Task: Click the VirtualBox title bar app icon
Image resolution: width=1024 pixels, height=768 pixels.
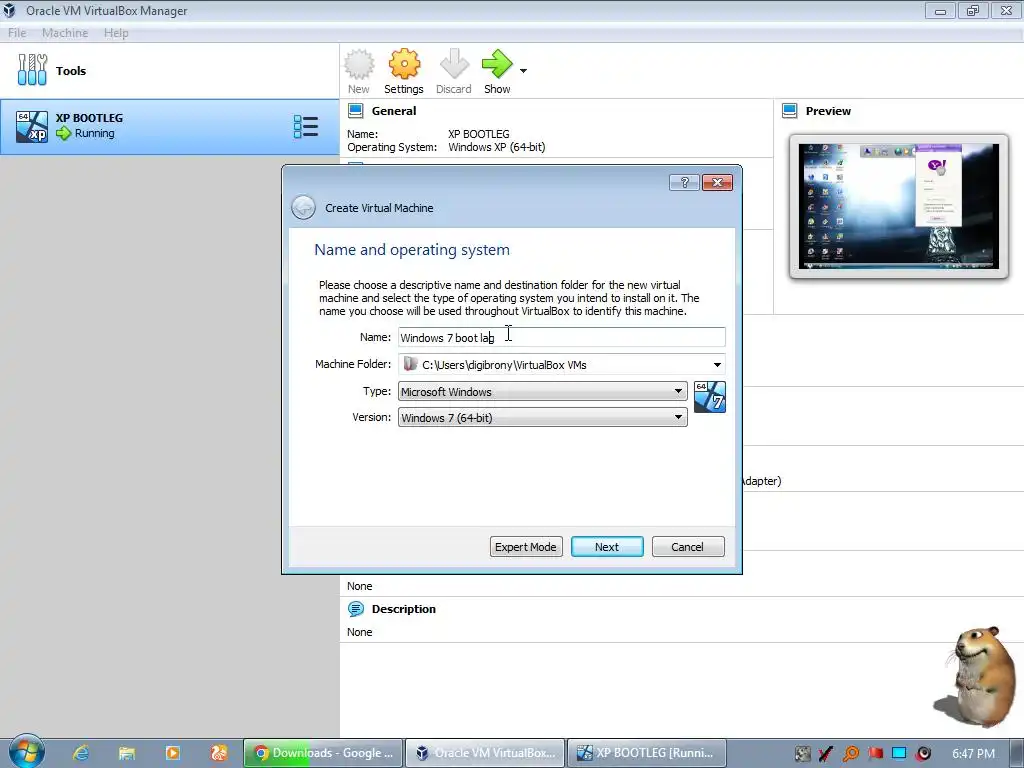Action: tap(10, 10)
